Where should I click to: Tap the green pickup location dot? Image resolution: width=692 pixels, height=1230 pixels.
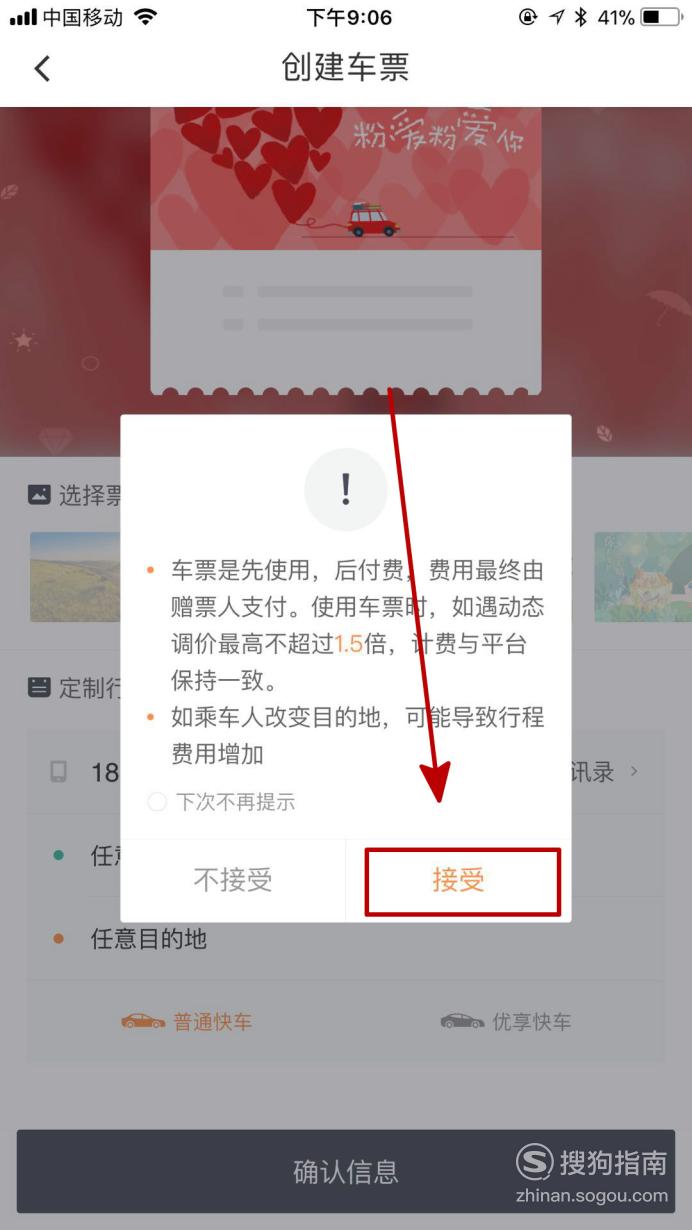[58, 856]
